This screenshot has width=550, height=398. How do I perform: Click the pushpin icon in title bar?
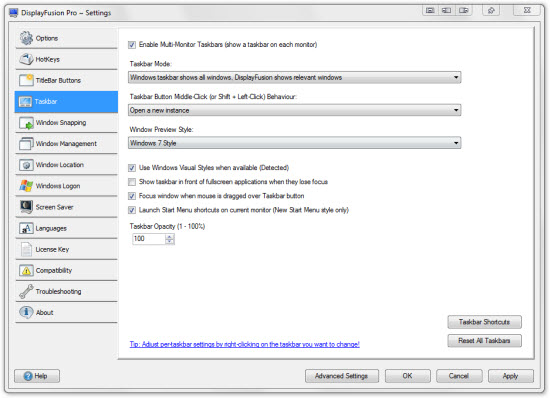pos(491,11)
